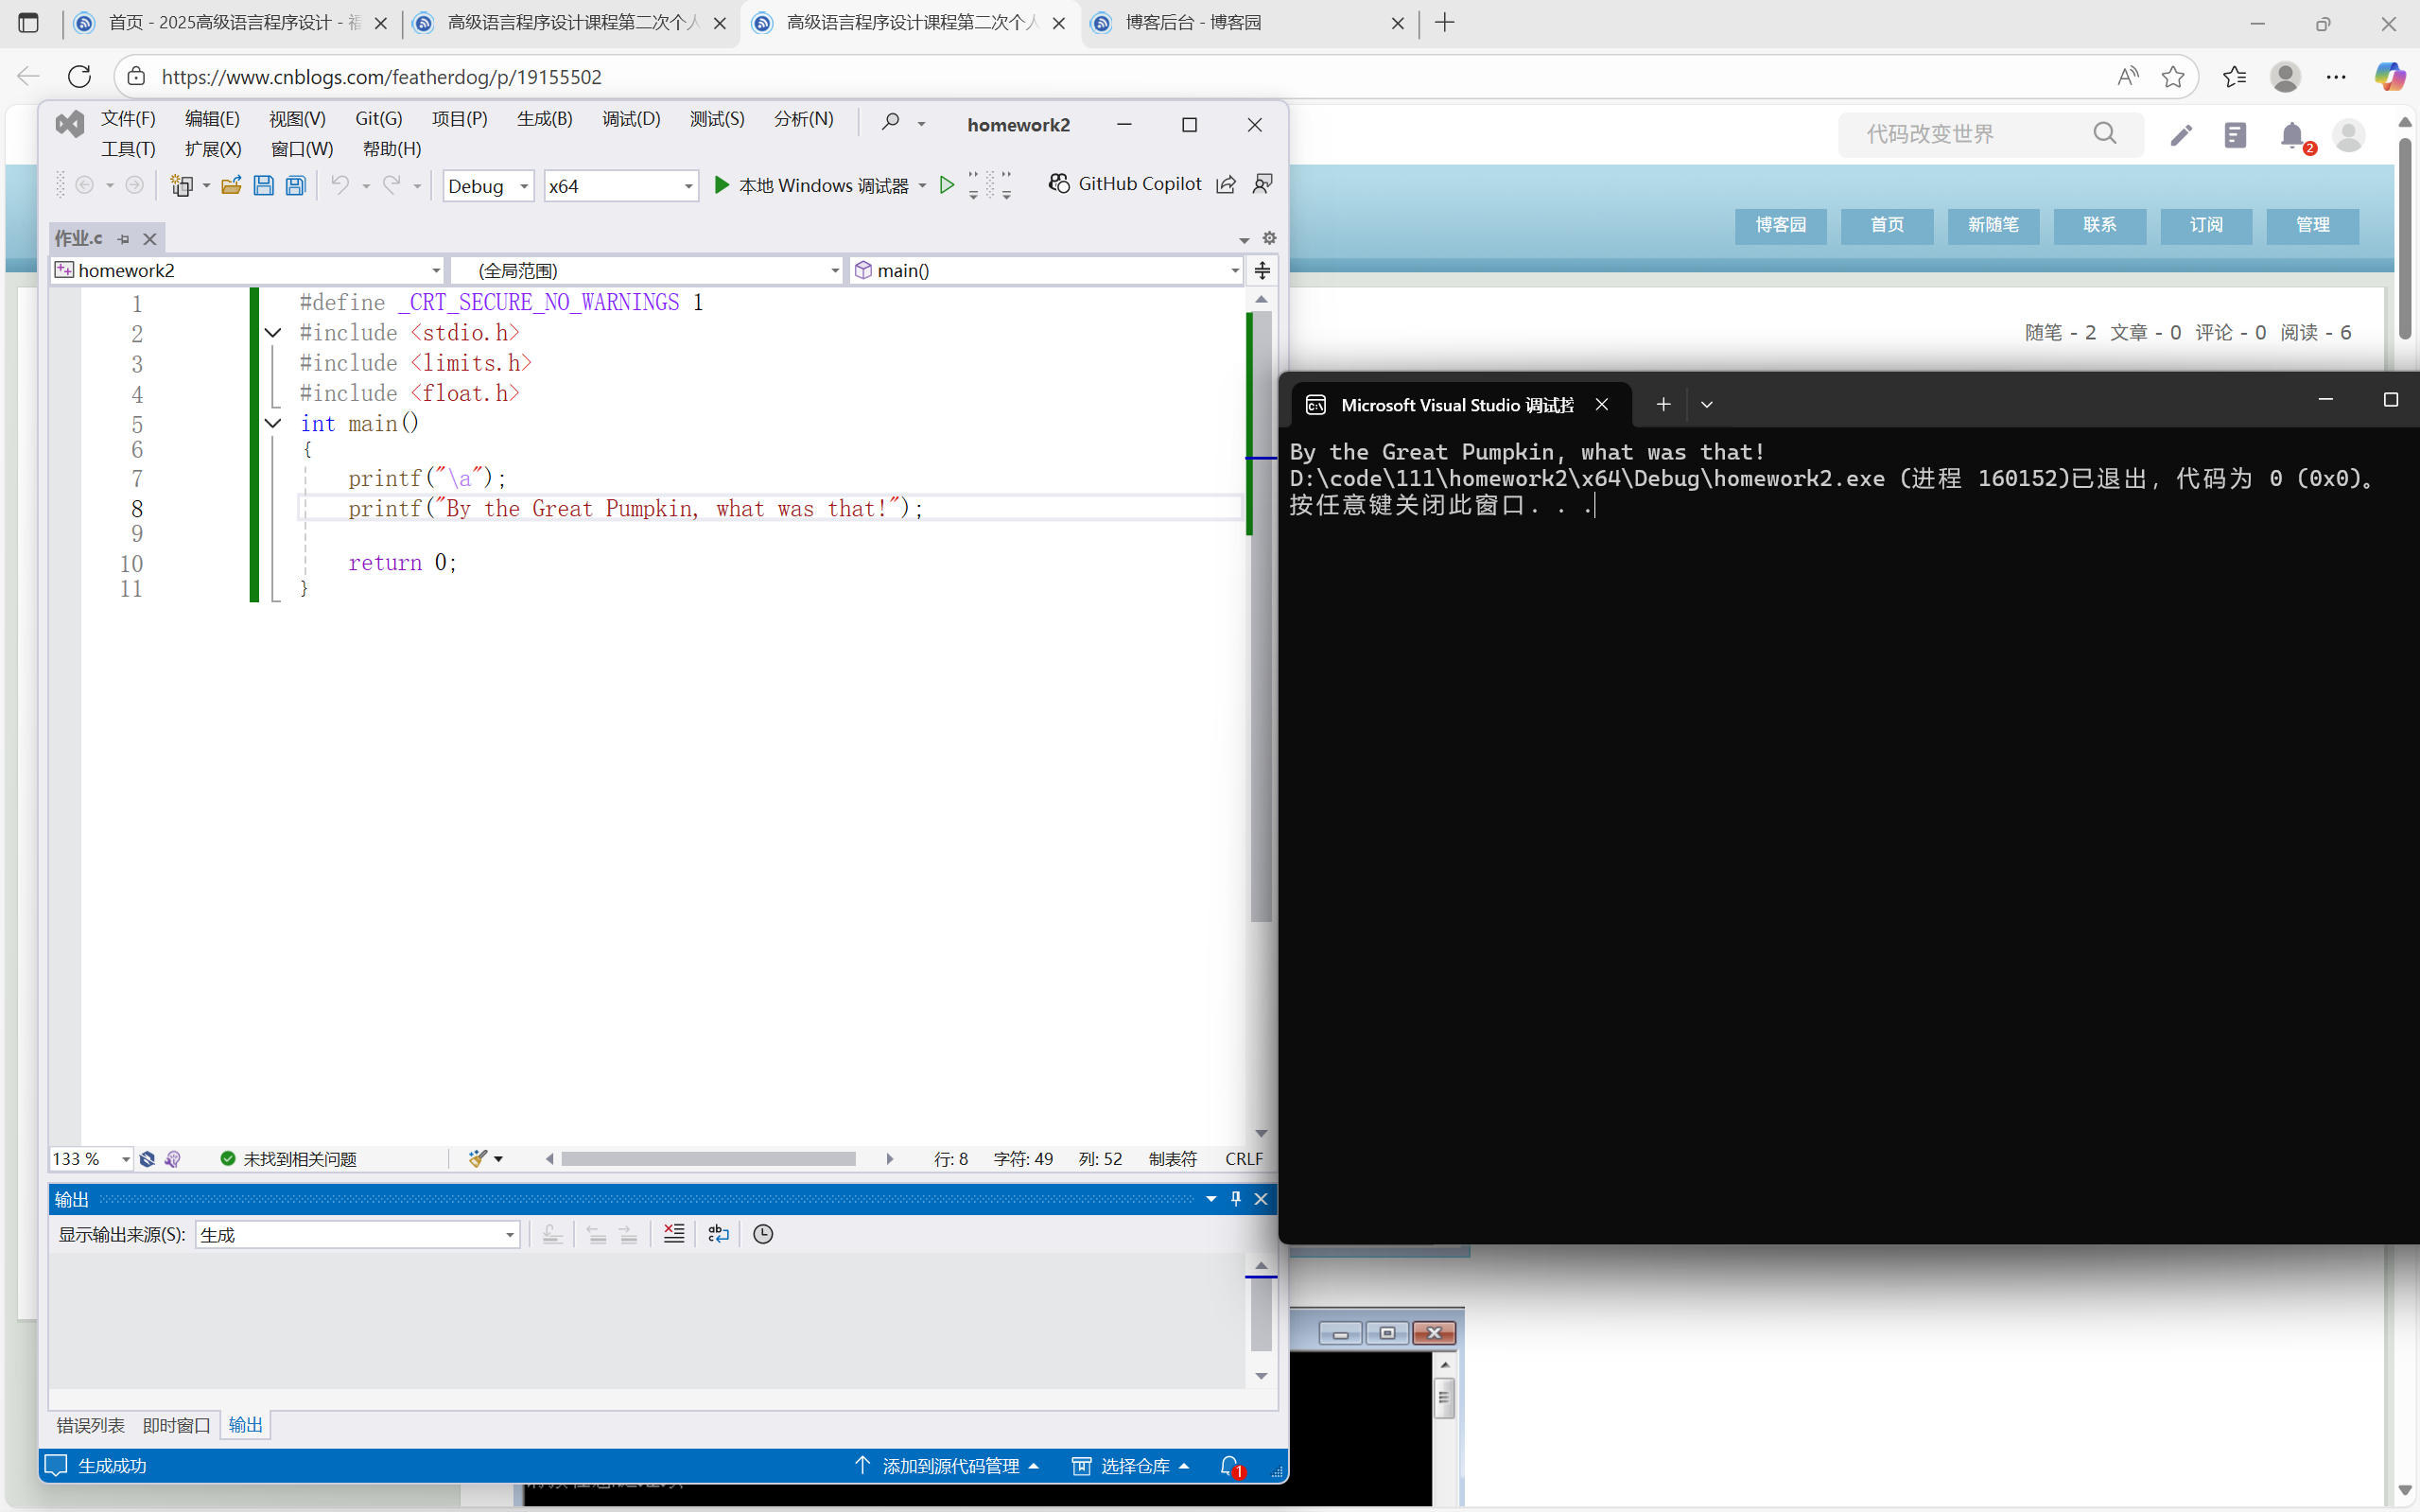Viewport: 2420px width, 1512px height.
Task: Open GitHub Copilot from the toolbar
Action: (1125, 184)
